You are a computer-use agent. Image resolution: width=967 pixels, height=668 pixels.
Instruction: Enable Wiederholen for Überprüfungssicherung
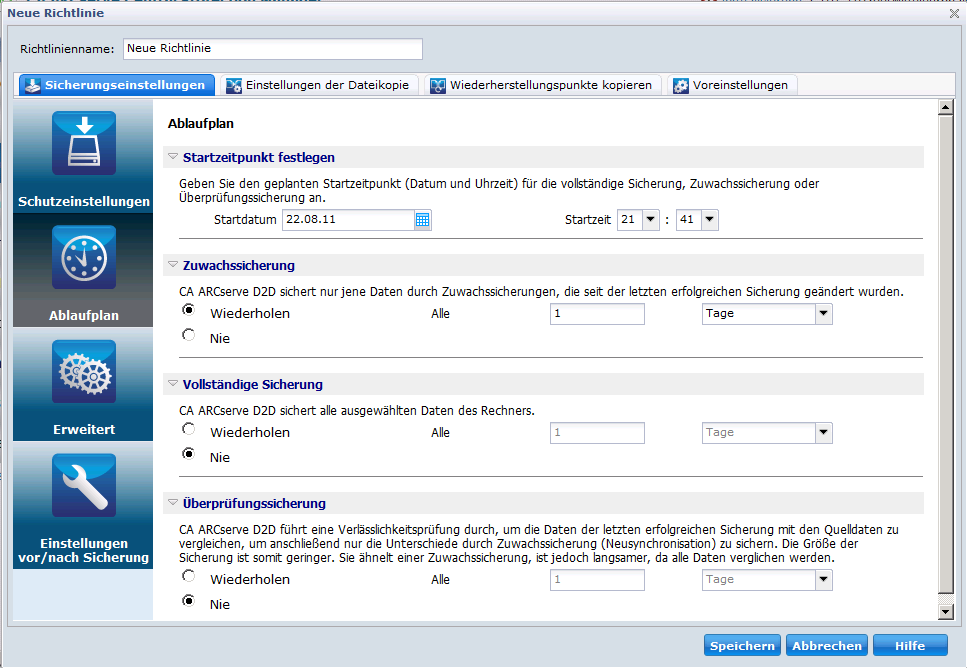point(189,576)
